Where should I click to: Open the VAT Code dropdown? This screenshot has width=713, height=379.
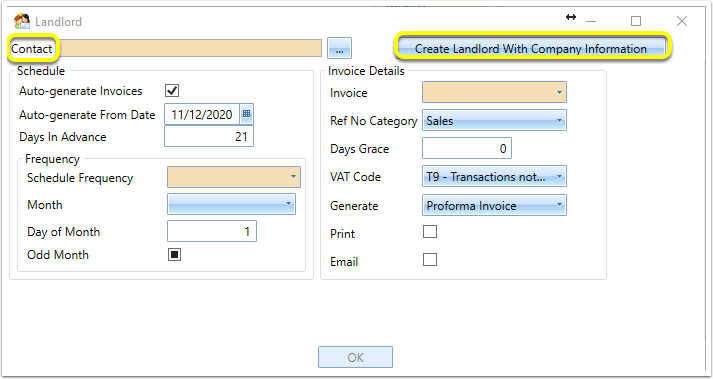click(494, 177)
